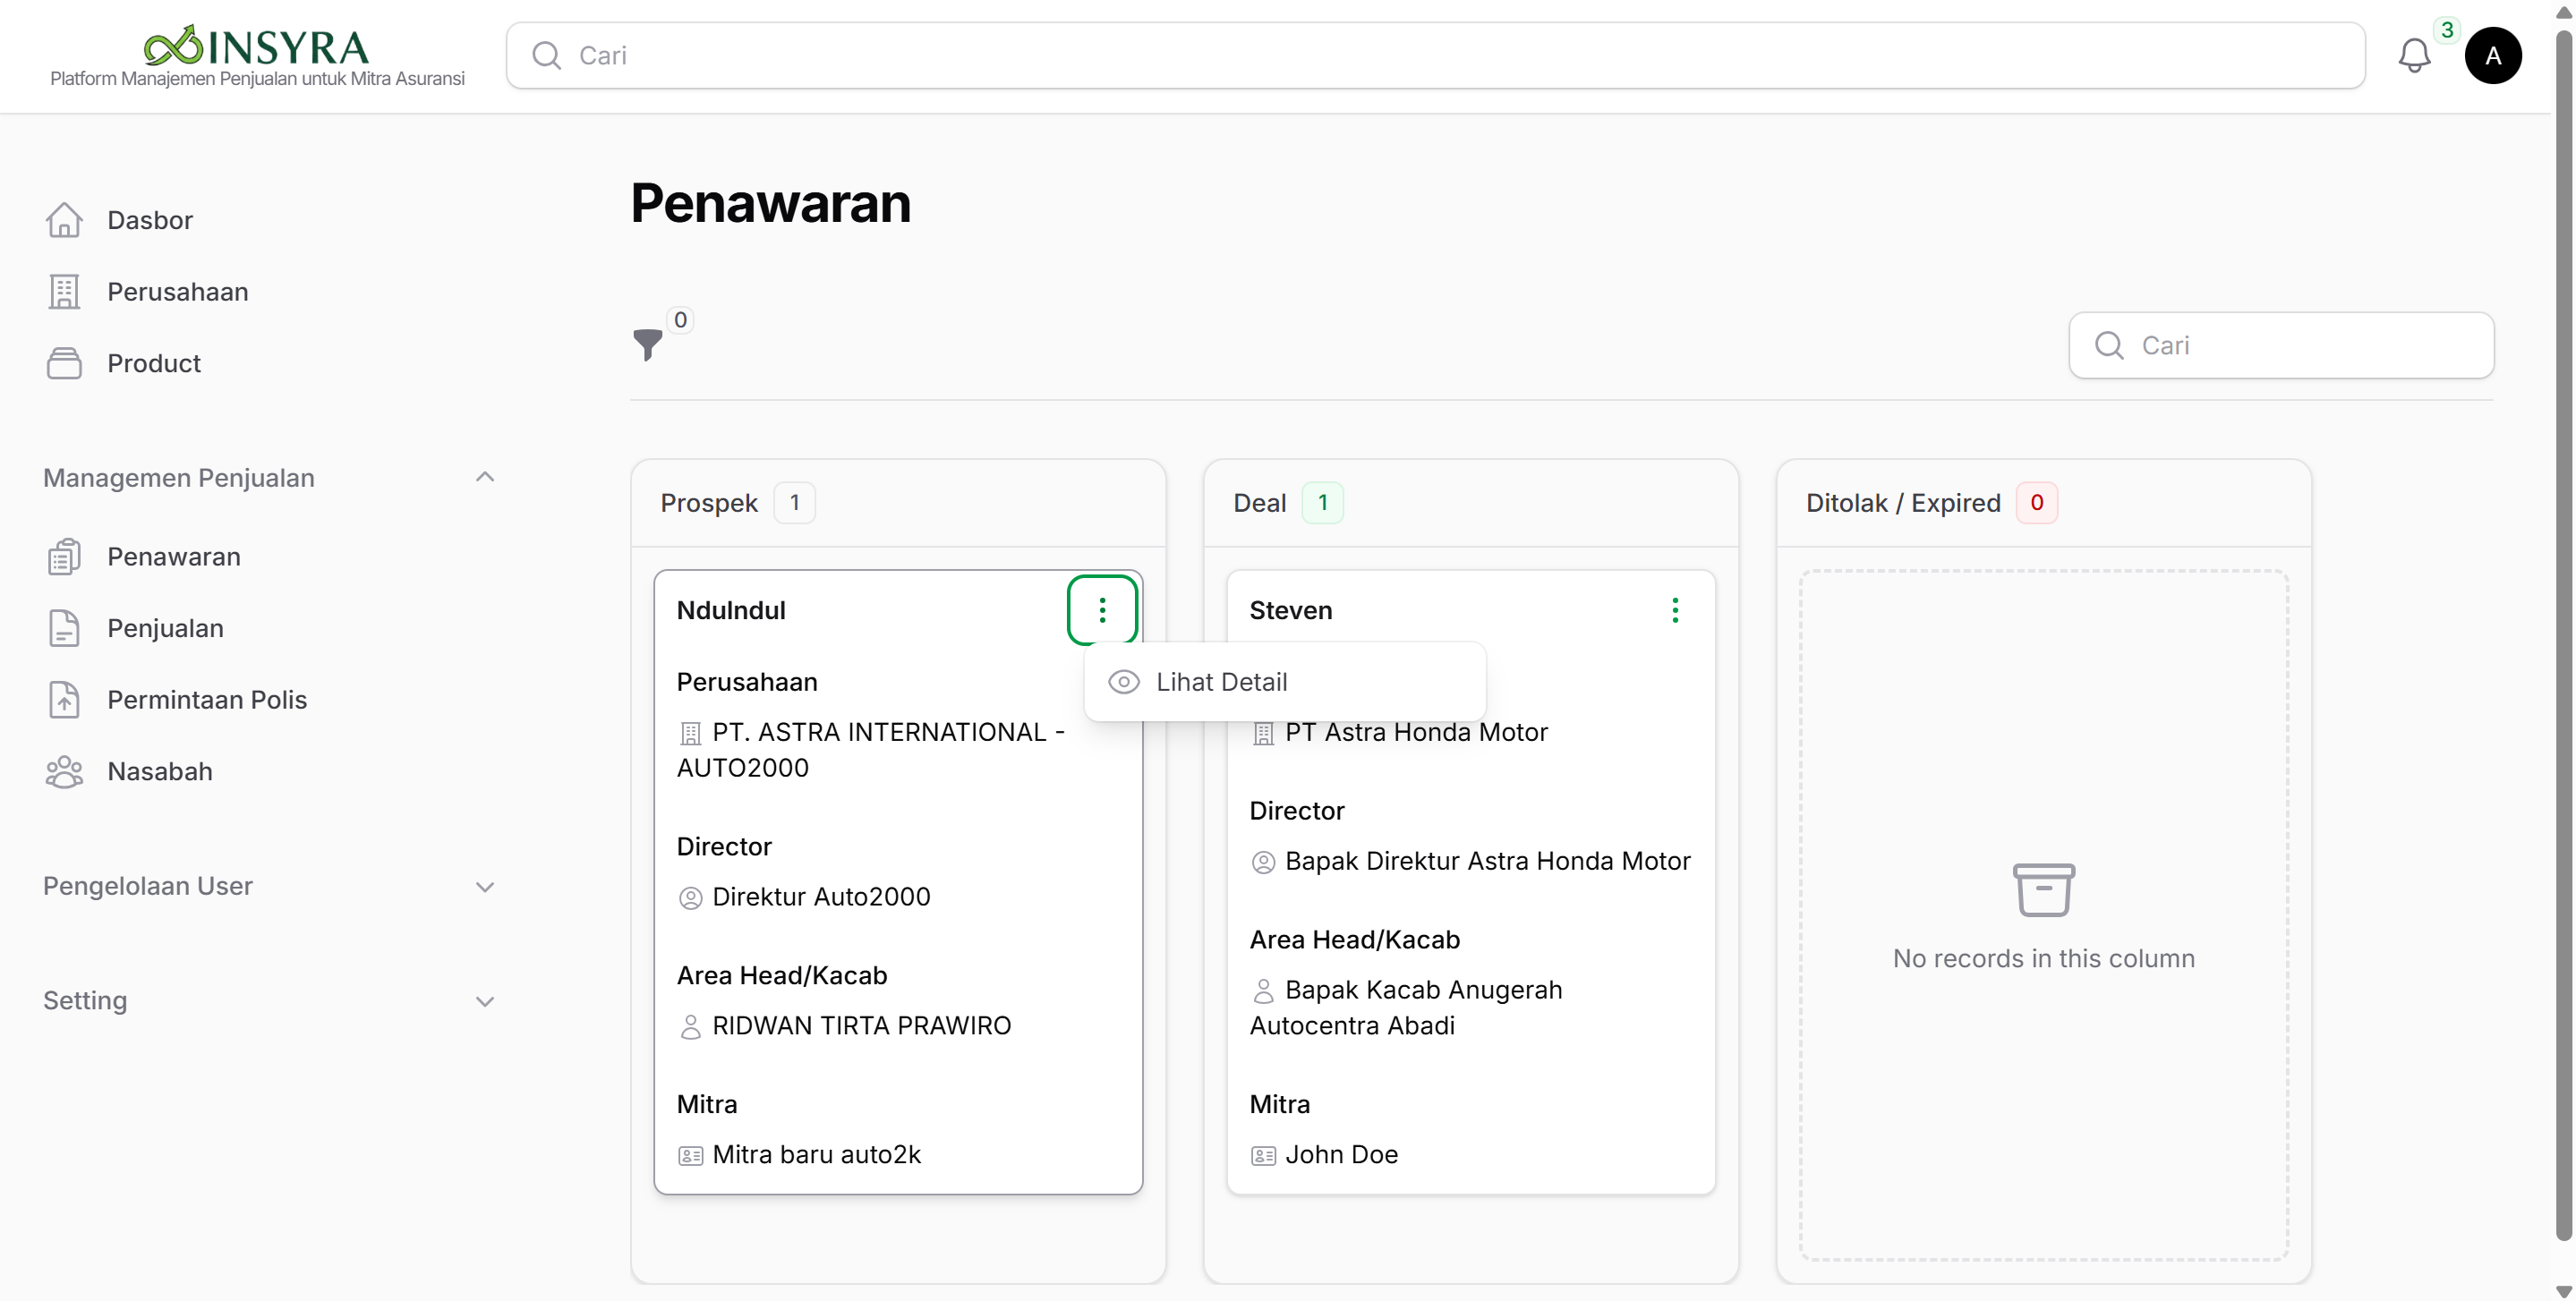Click 'No records in this column' text

[x=2043, y=959]
